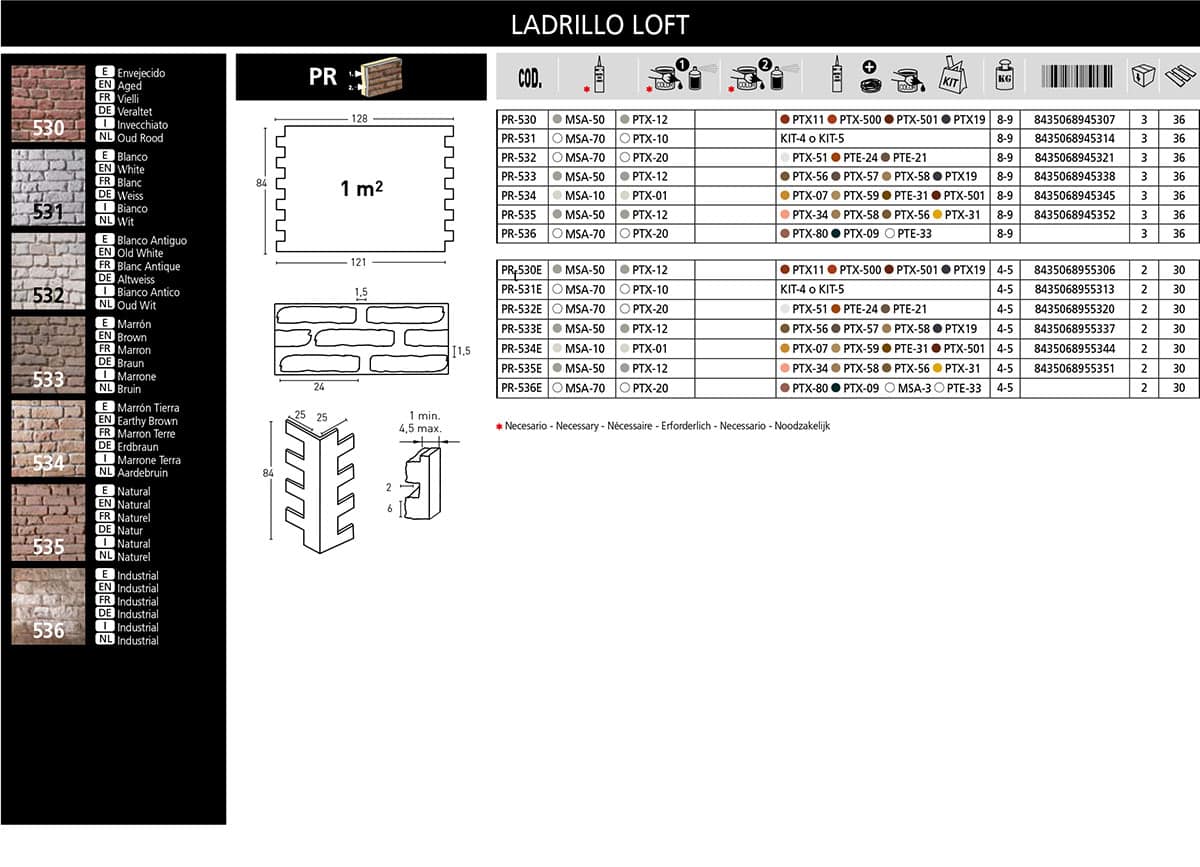Open the 535 Natural brick thumbnail
Viewport: 1200px width, 867px height.
[x=48, y=523]
